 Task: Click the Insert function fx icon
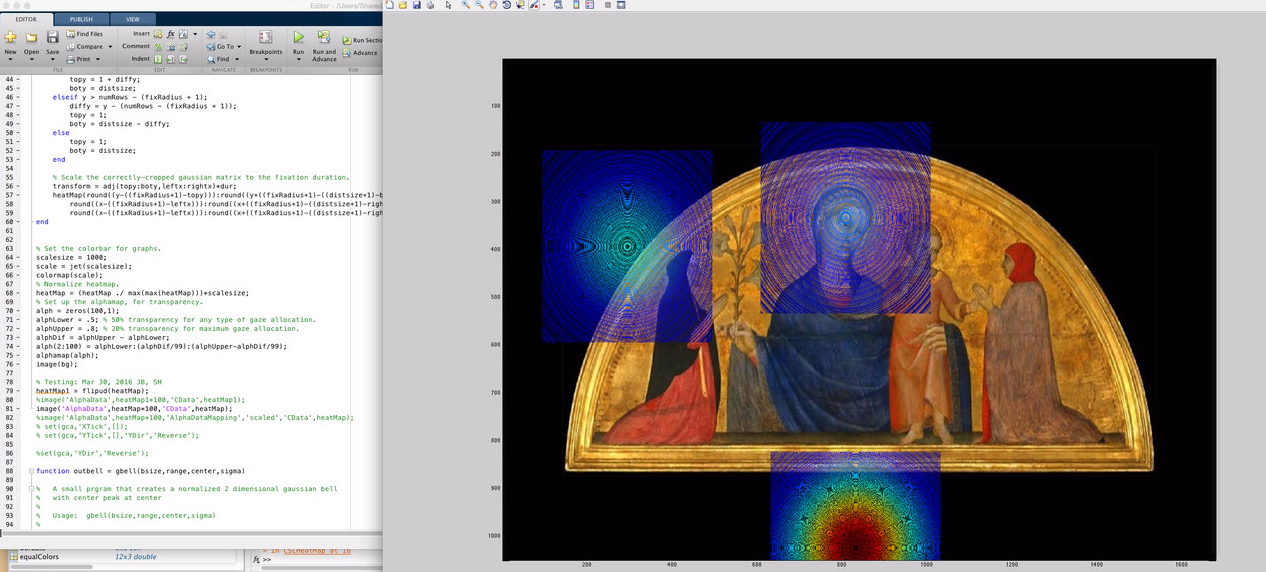pyautogui.click(x=171, y=34)
